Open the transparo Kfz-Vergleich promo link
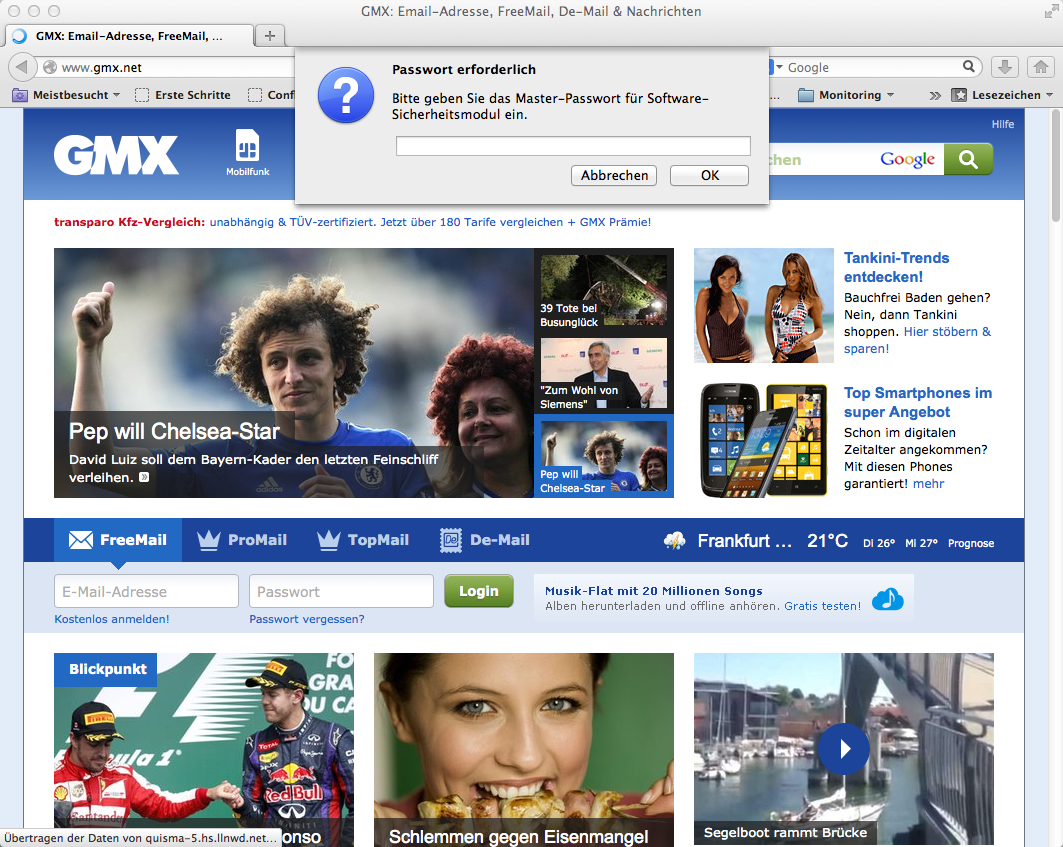Image resolution: width=1063 pixels, height=847 pixels. [x=353, y=222]
